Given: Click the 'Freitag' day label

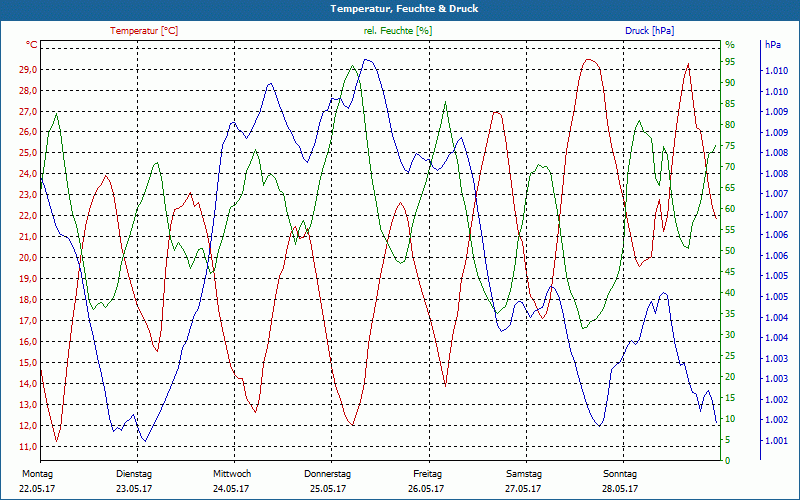Looking at the screenshot, I should (x=428, y=474).
